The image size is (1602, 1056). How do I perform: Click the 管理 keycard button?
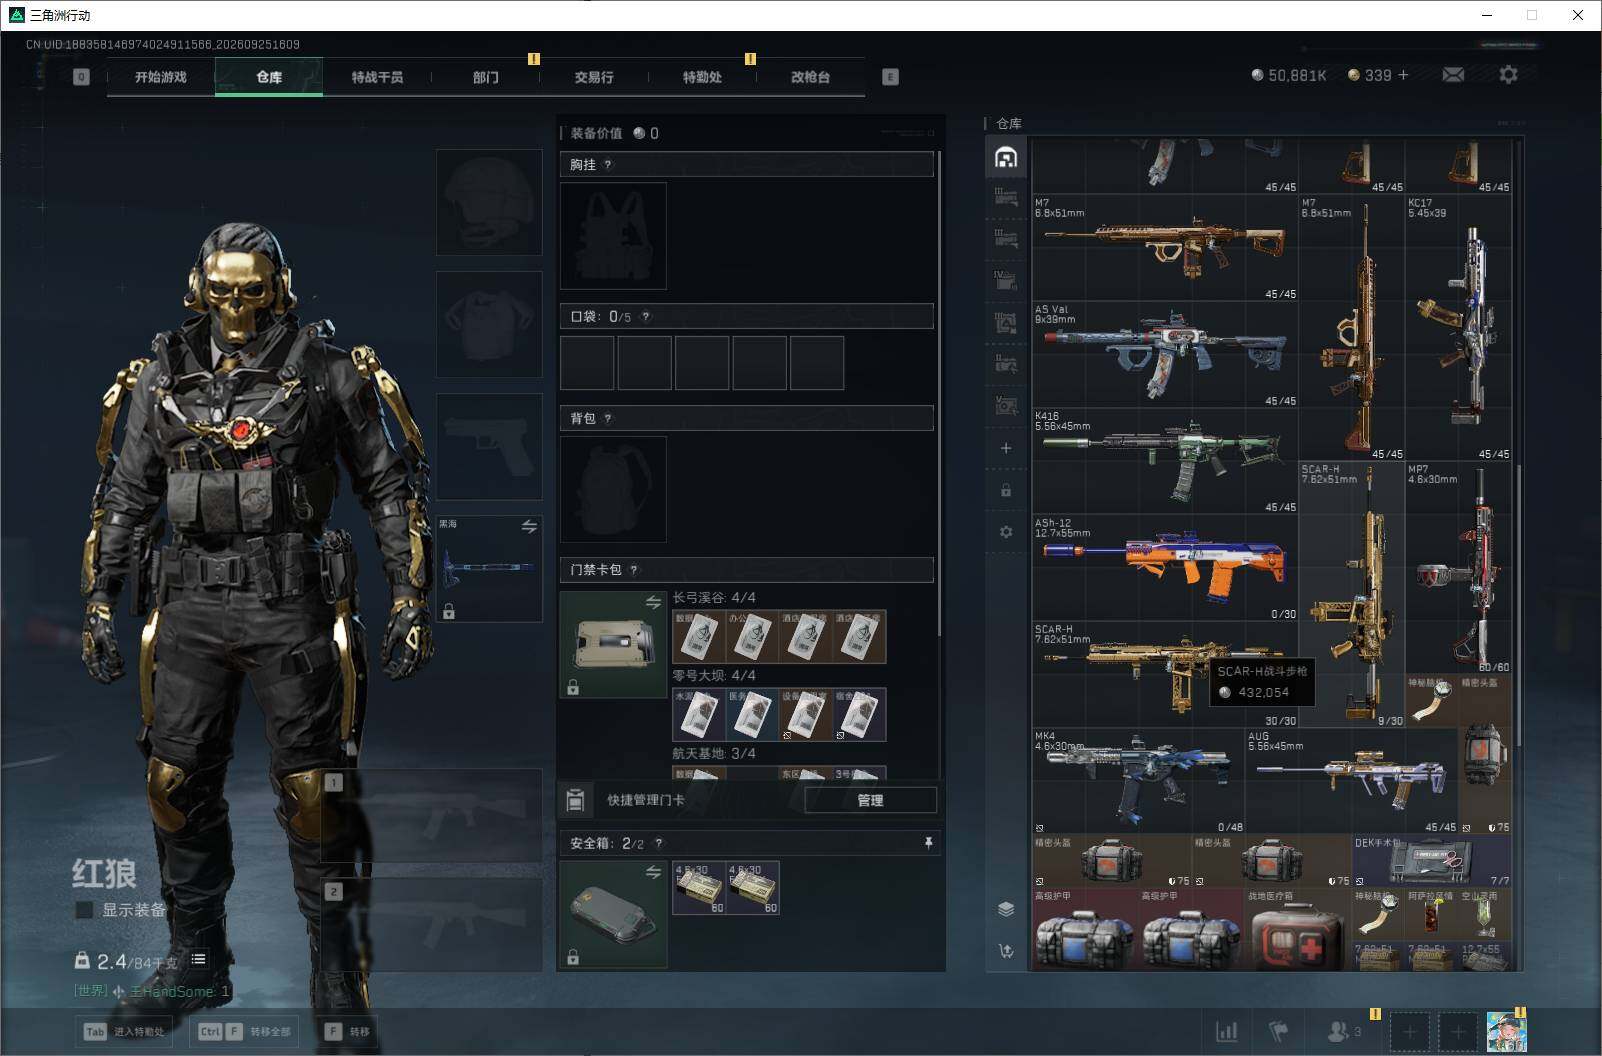tap(870, 800)
